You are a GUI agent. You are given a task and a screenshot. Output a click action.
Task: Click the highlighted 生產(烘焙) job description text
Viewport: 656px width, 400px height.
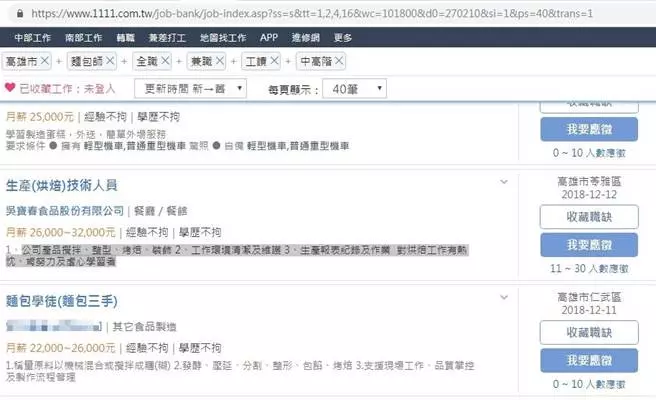point(237,256)
